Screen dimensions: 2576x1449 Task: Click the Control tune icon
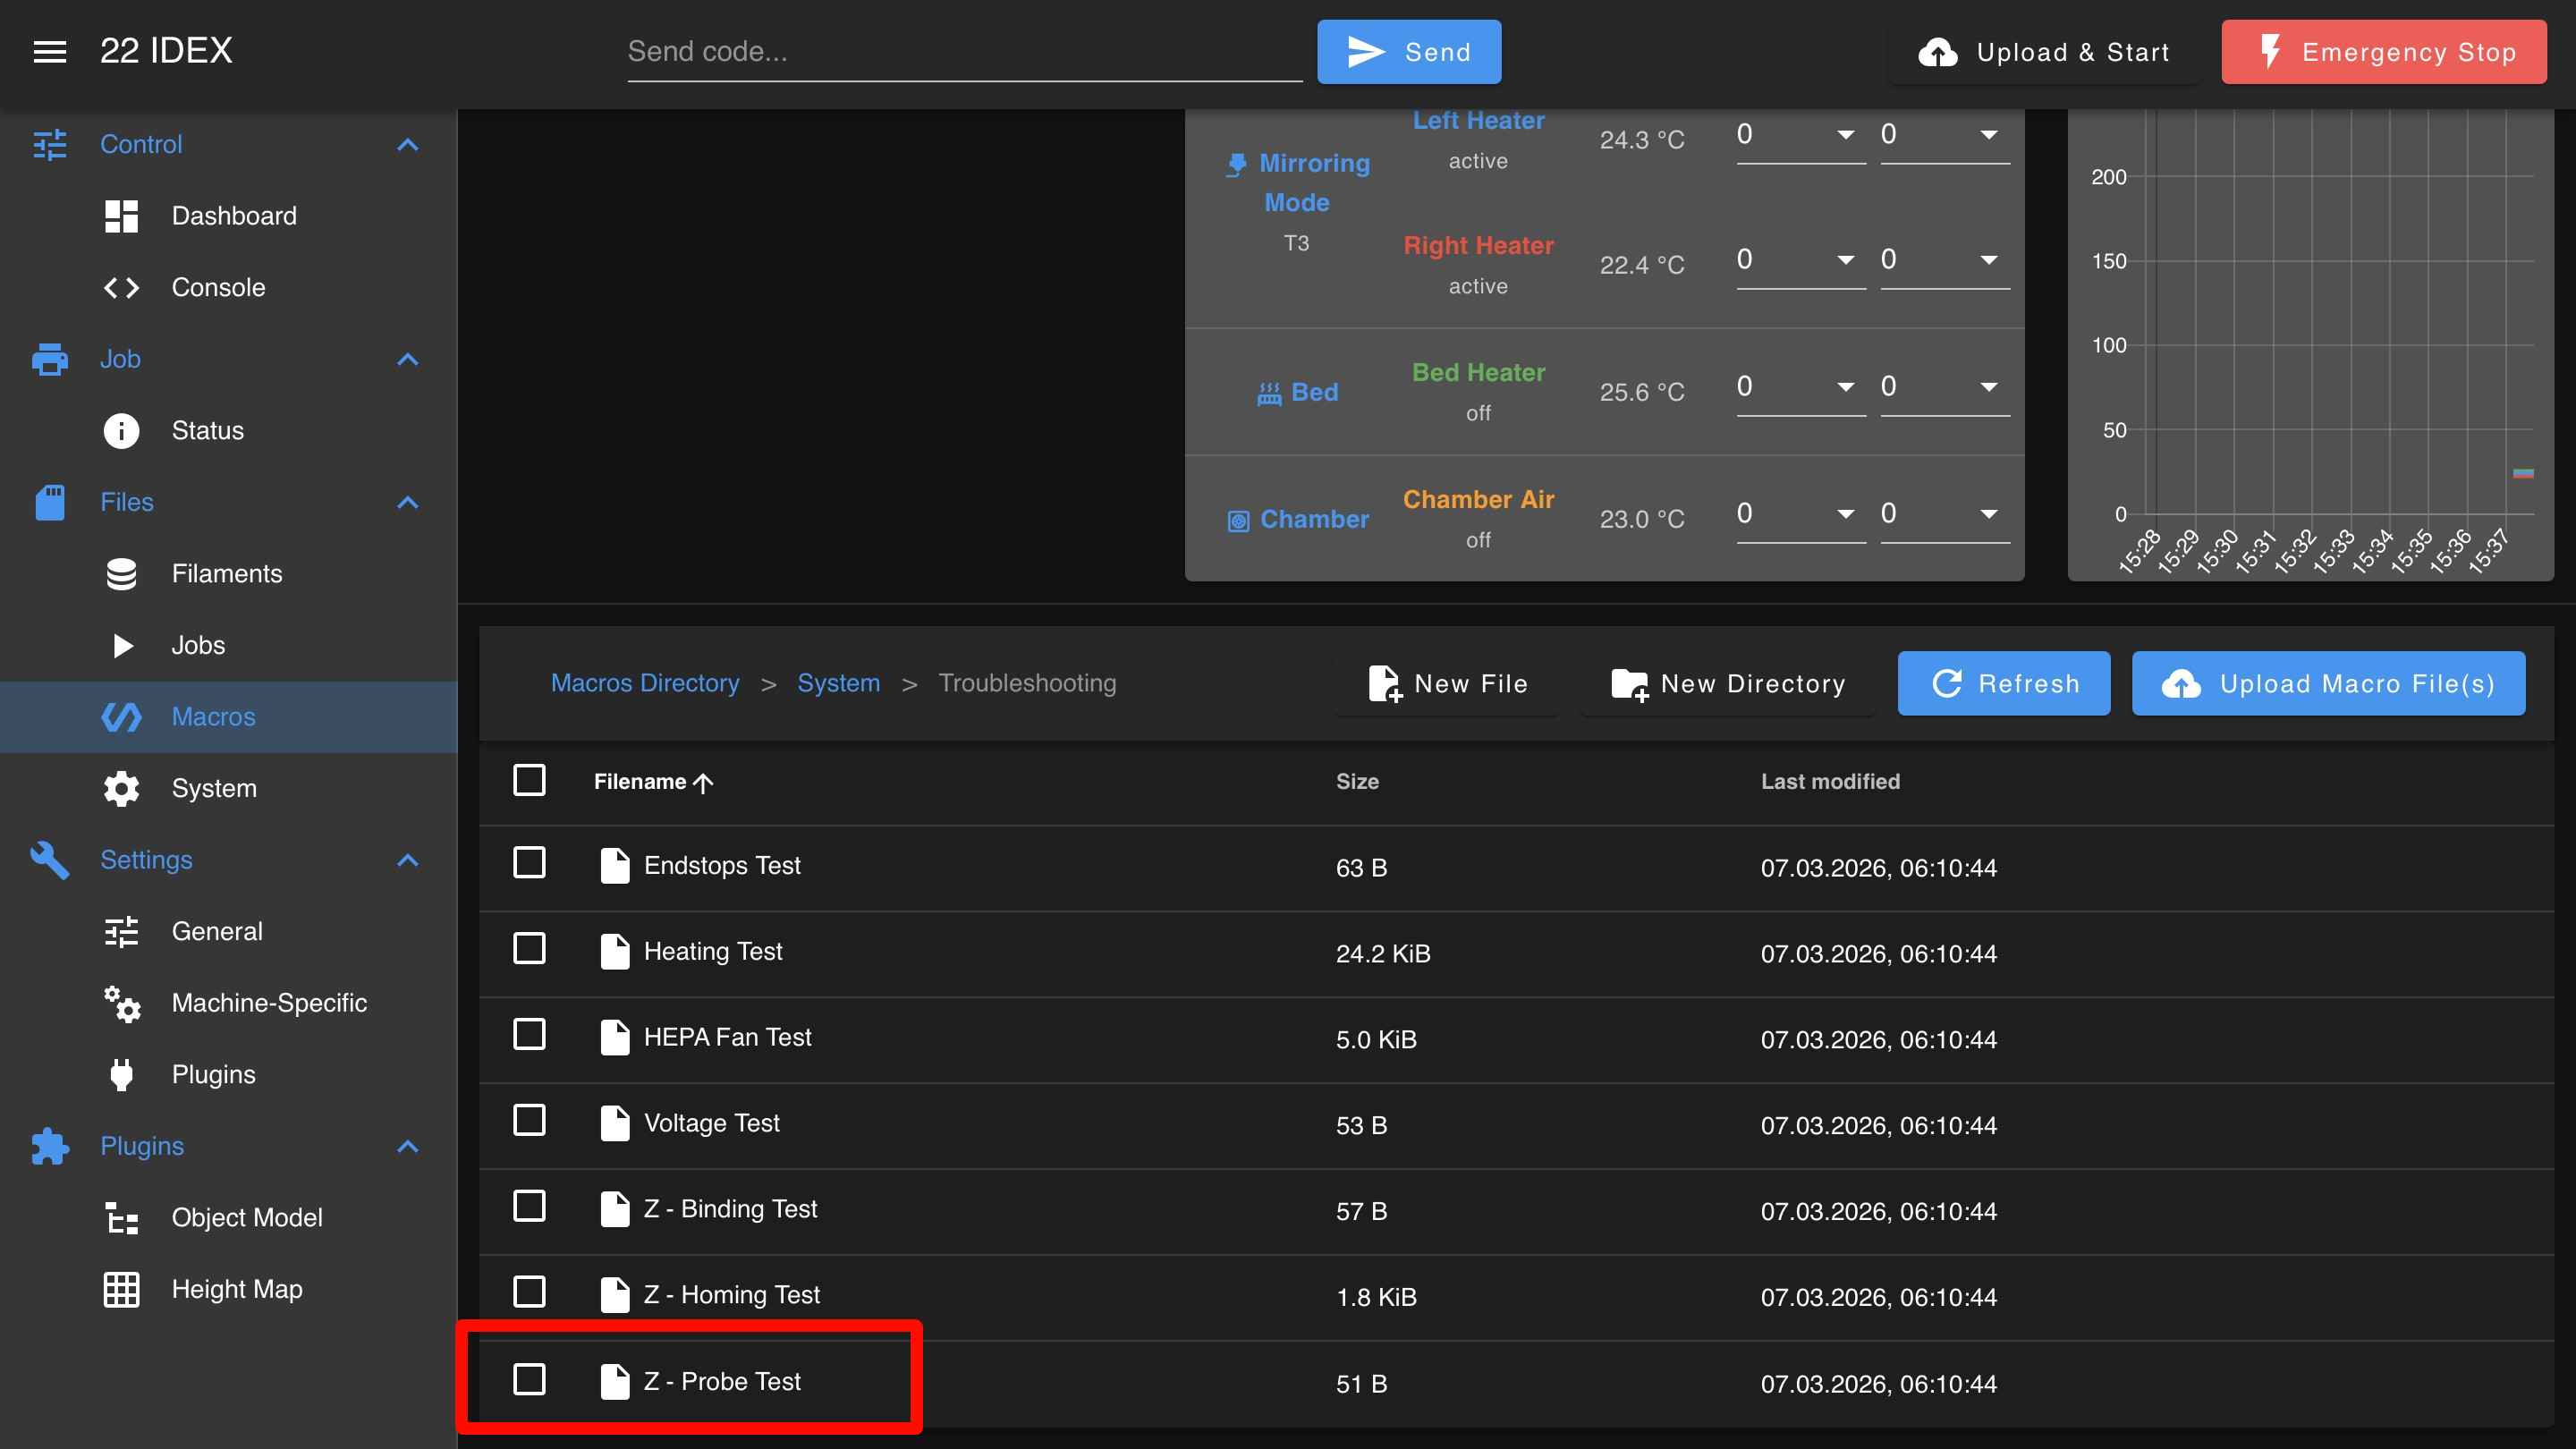tap(50, 145)
